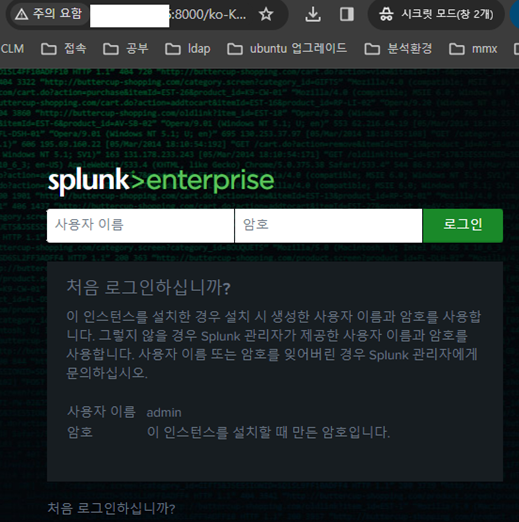Click the security warning triangle icon
The width and height of the screenshot is (519, 522).
22,14
